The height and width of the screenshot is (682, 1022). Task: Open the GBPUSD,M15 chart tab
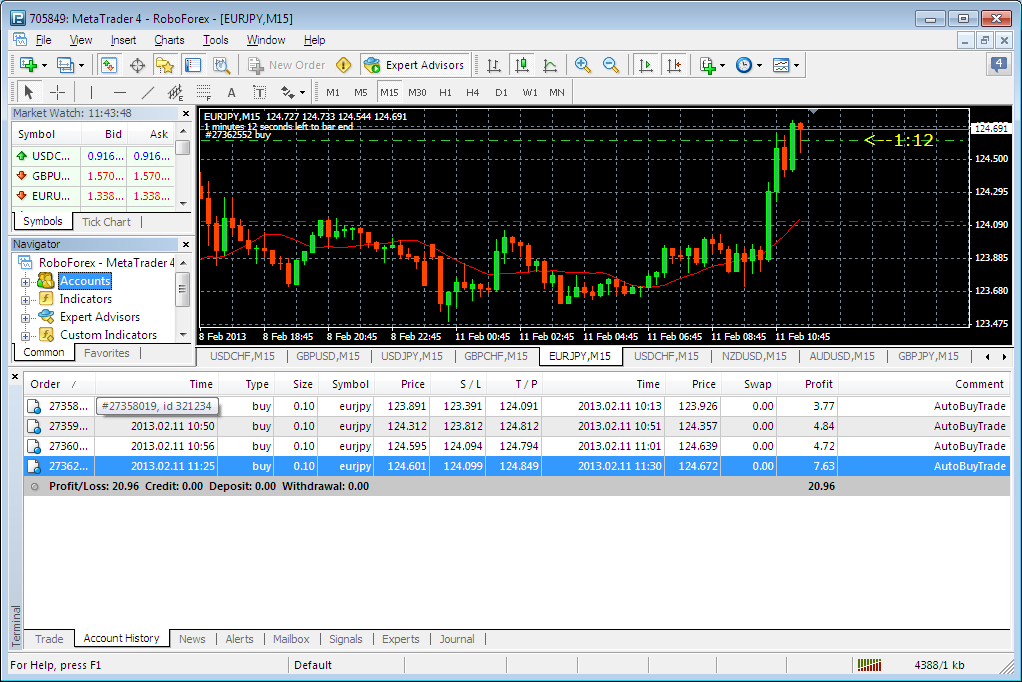(x=328, y=356)
